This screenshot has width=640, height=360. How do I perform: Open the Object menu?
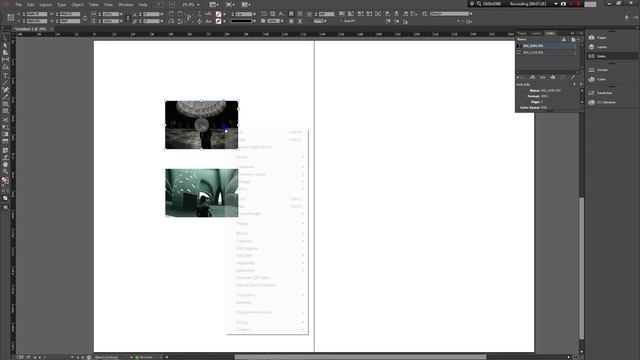[x=77, y=4]
